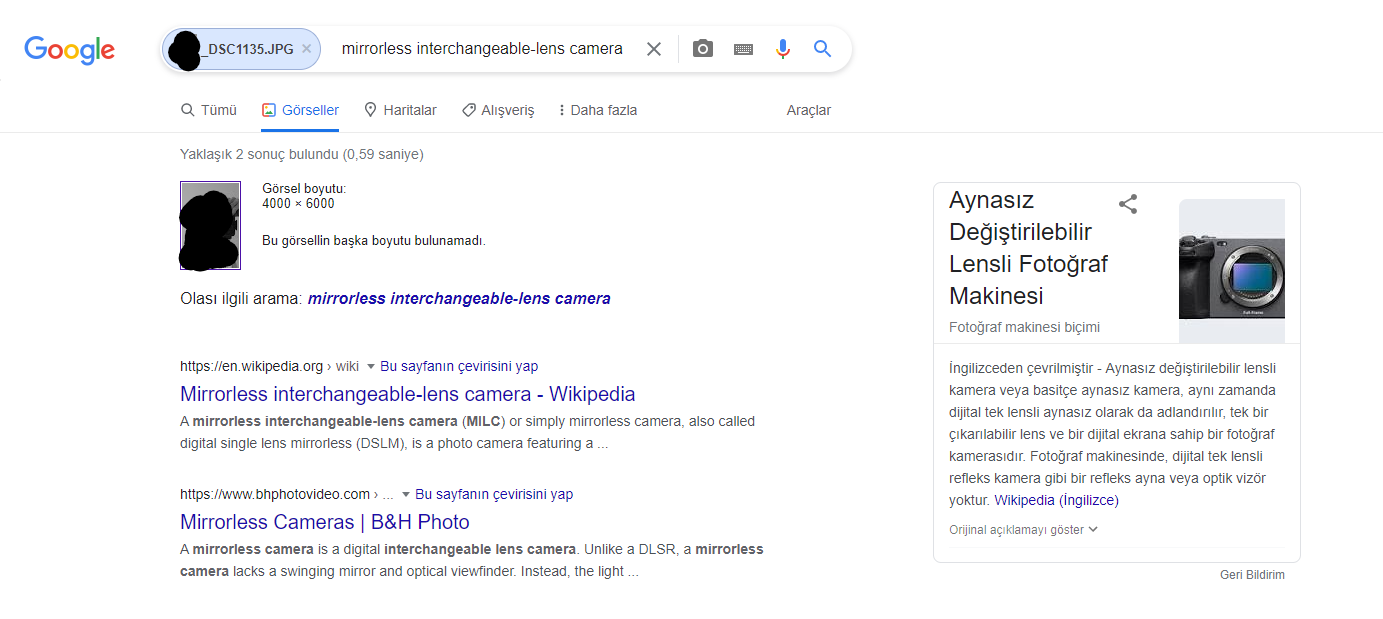Expand the Daha fazla menu

(597, 110)
